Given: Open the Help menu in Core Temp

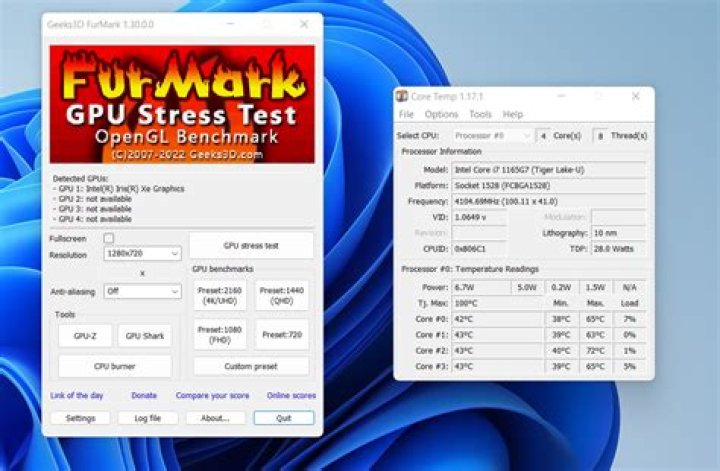Looking at the screenshot, I should (x=513, y=114).
